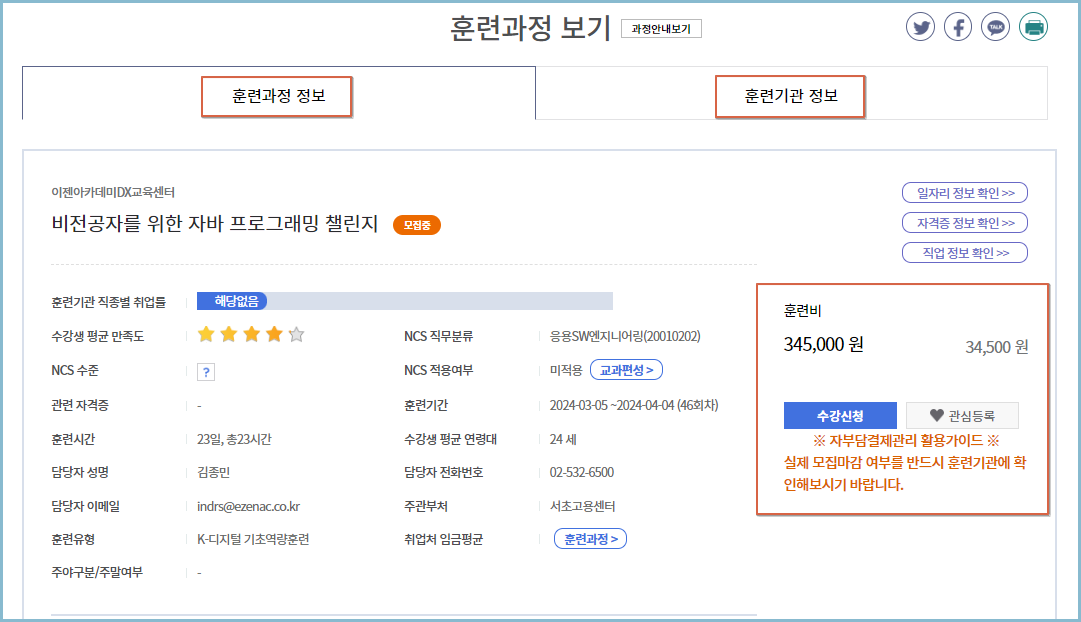
Task: View 직업 정보 확인 occupation info
Action: [964, 252]
